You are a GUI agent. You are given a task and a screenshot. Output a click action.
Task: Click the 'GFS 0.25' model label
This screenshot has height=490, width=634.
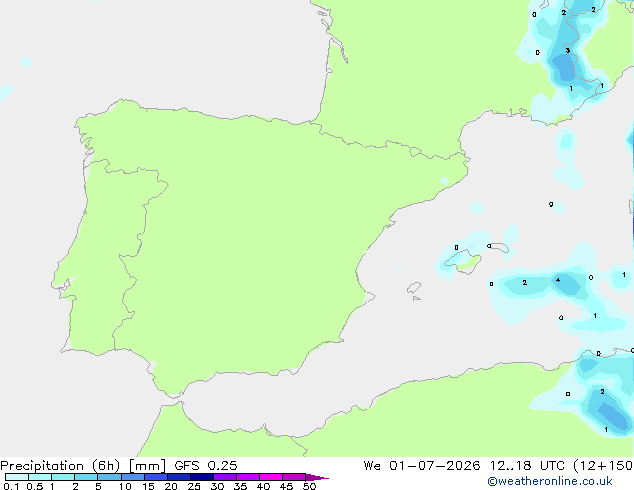(x=206, y=466)
